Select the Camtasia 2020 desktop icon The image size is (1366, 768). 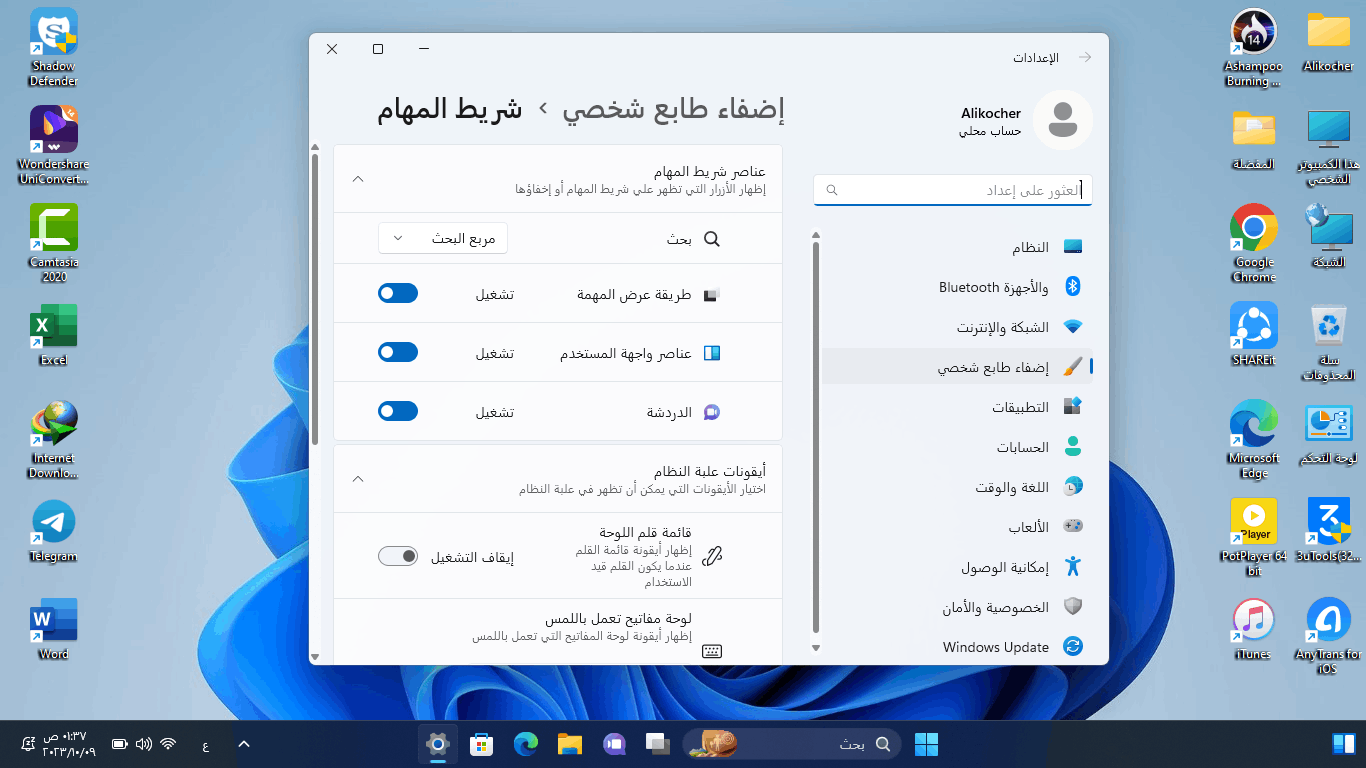coord(54,244)
